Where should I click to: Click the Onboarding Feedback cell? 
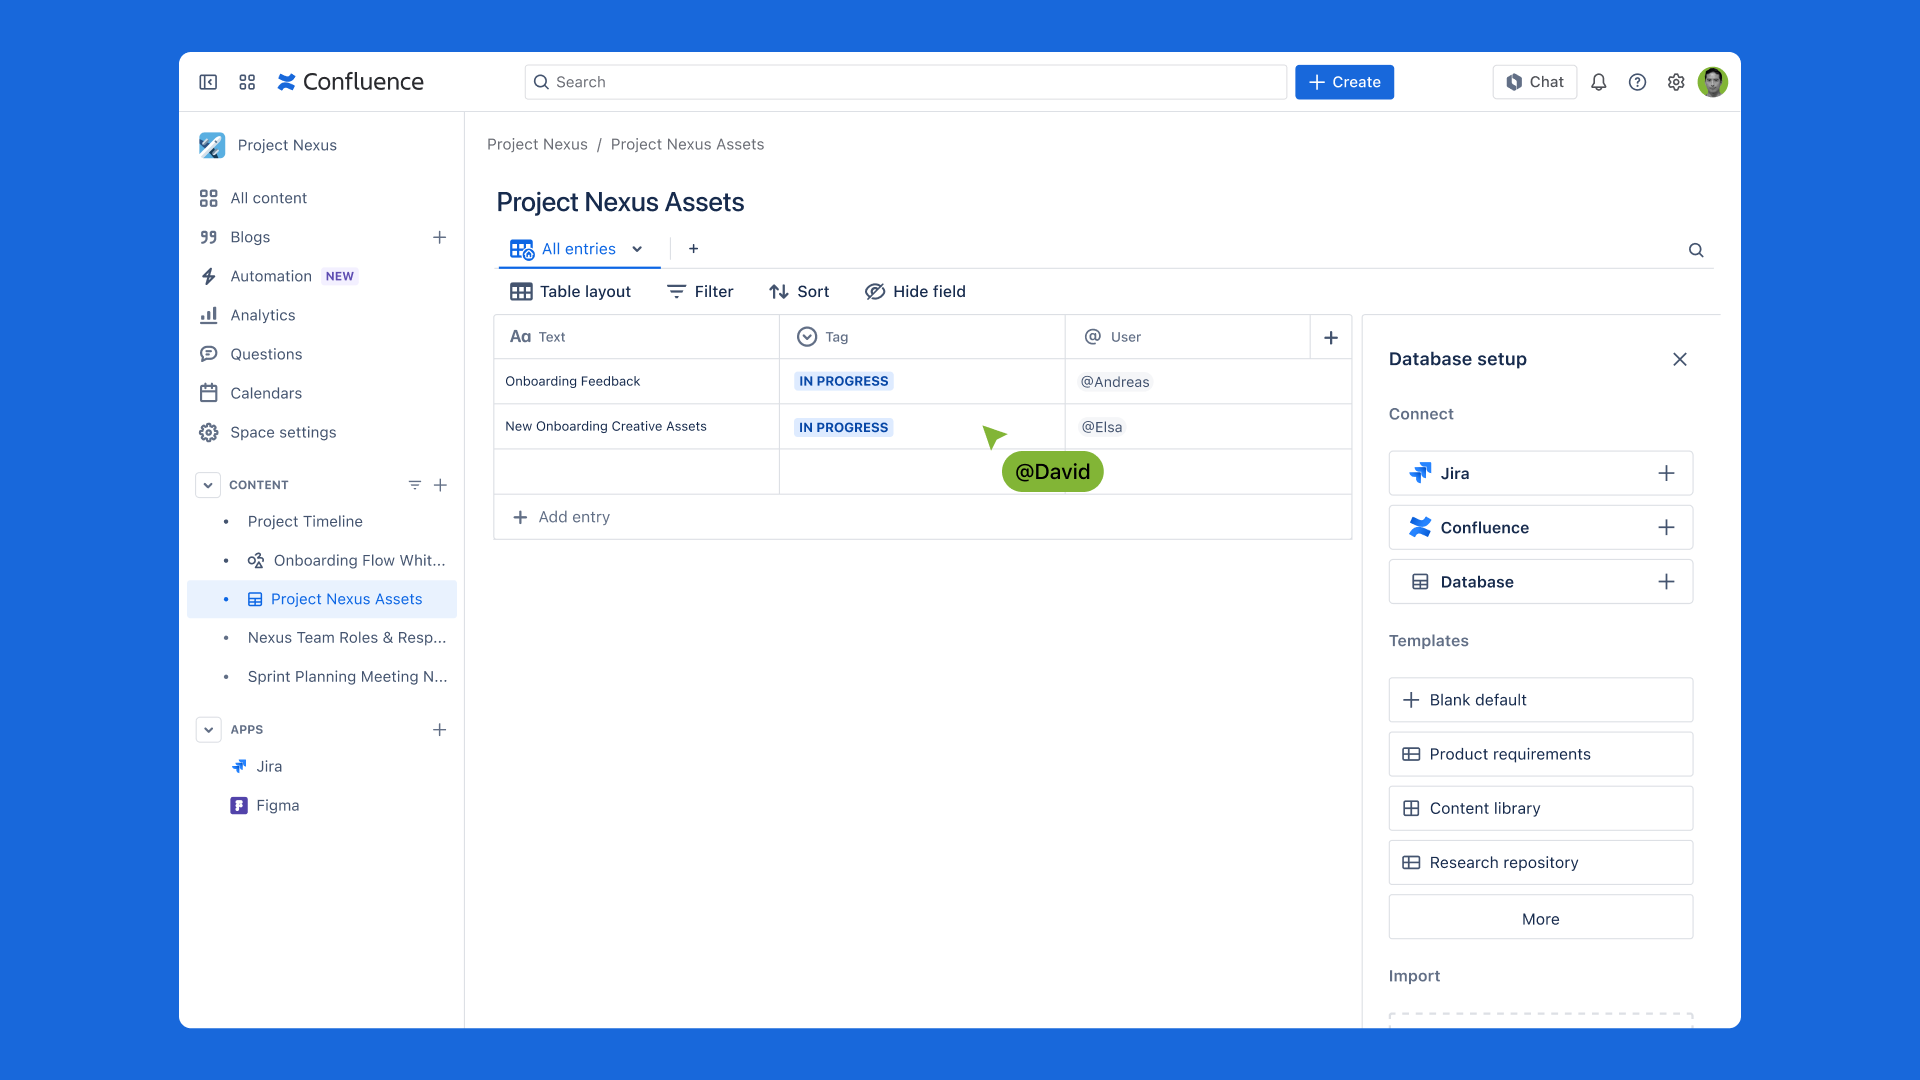click(x=636, y=382)
